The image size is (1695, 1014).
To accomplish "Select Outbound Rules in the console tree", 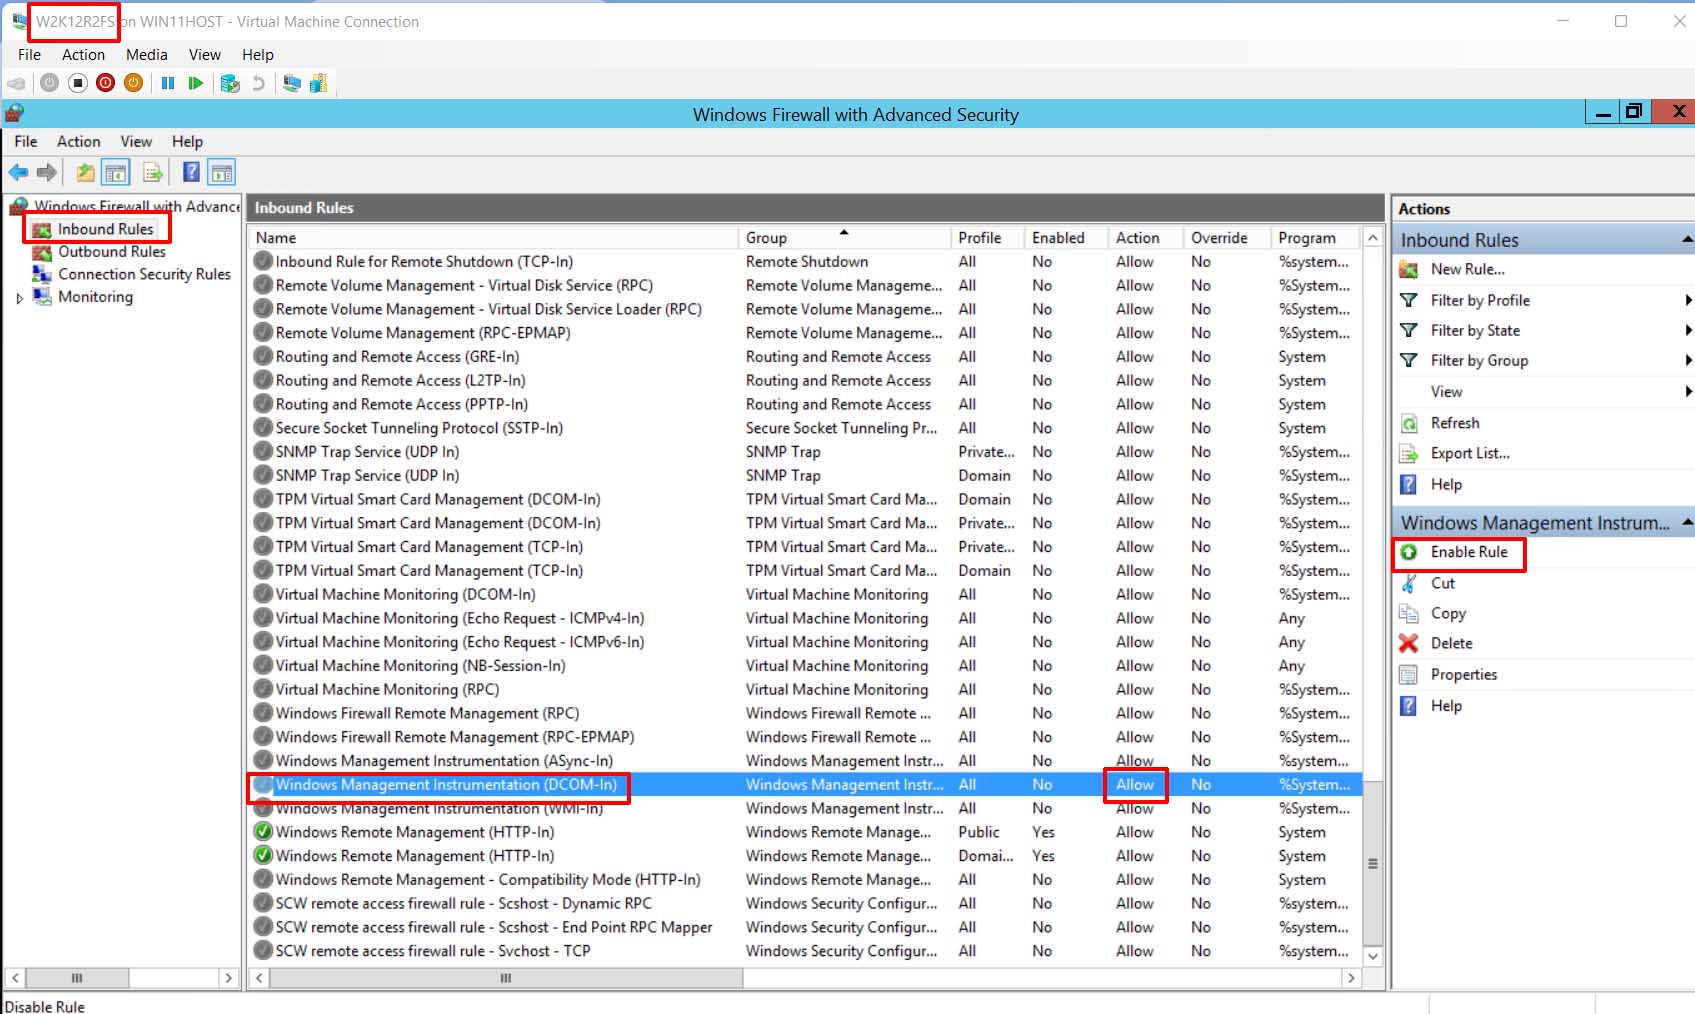I will pos(111,252).
